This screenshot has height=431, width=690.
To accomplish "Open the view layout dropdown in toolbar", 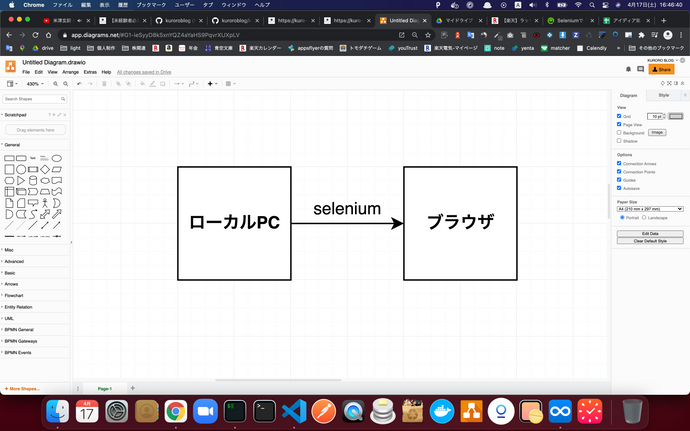I will pos(12,84).
